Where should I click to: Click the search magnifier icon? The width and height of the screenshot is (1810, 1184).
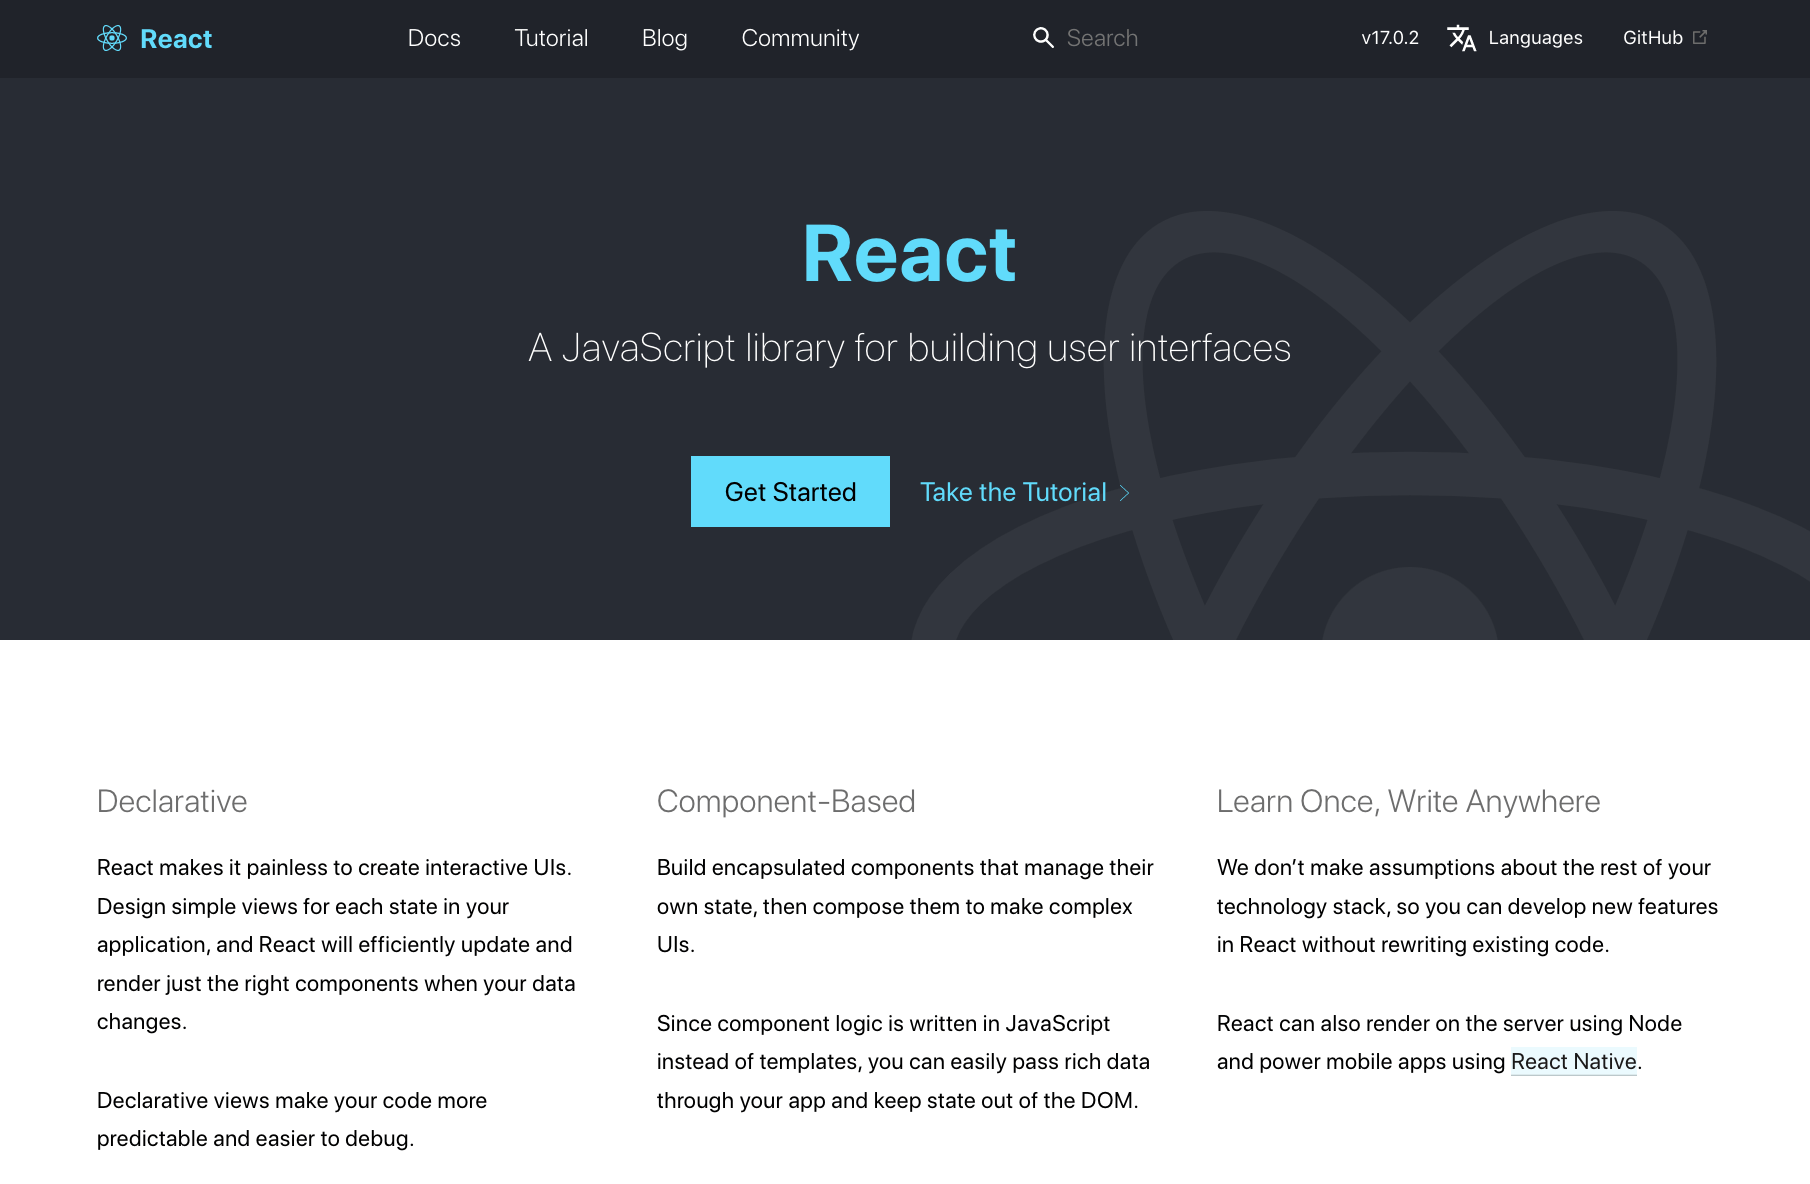click(x=1043, y=38)
